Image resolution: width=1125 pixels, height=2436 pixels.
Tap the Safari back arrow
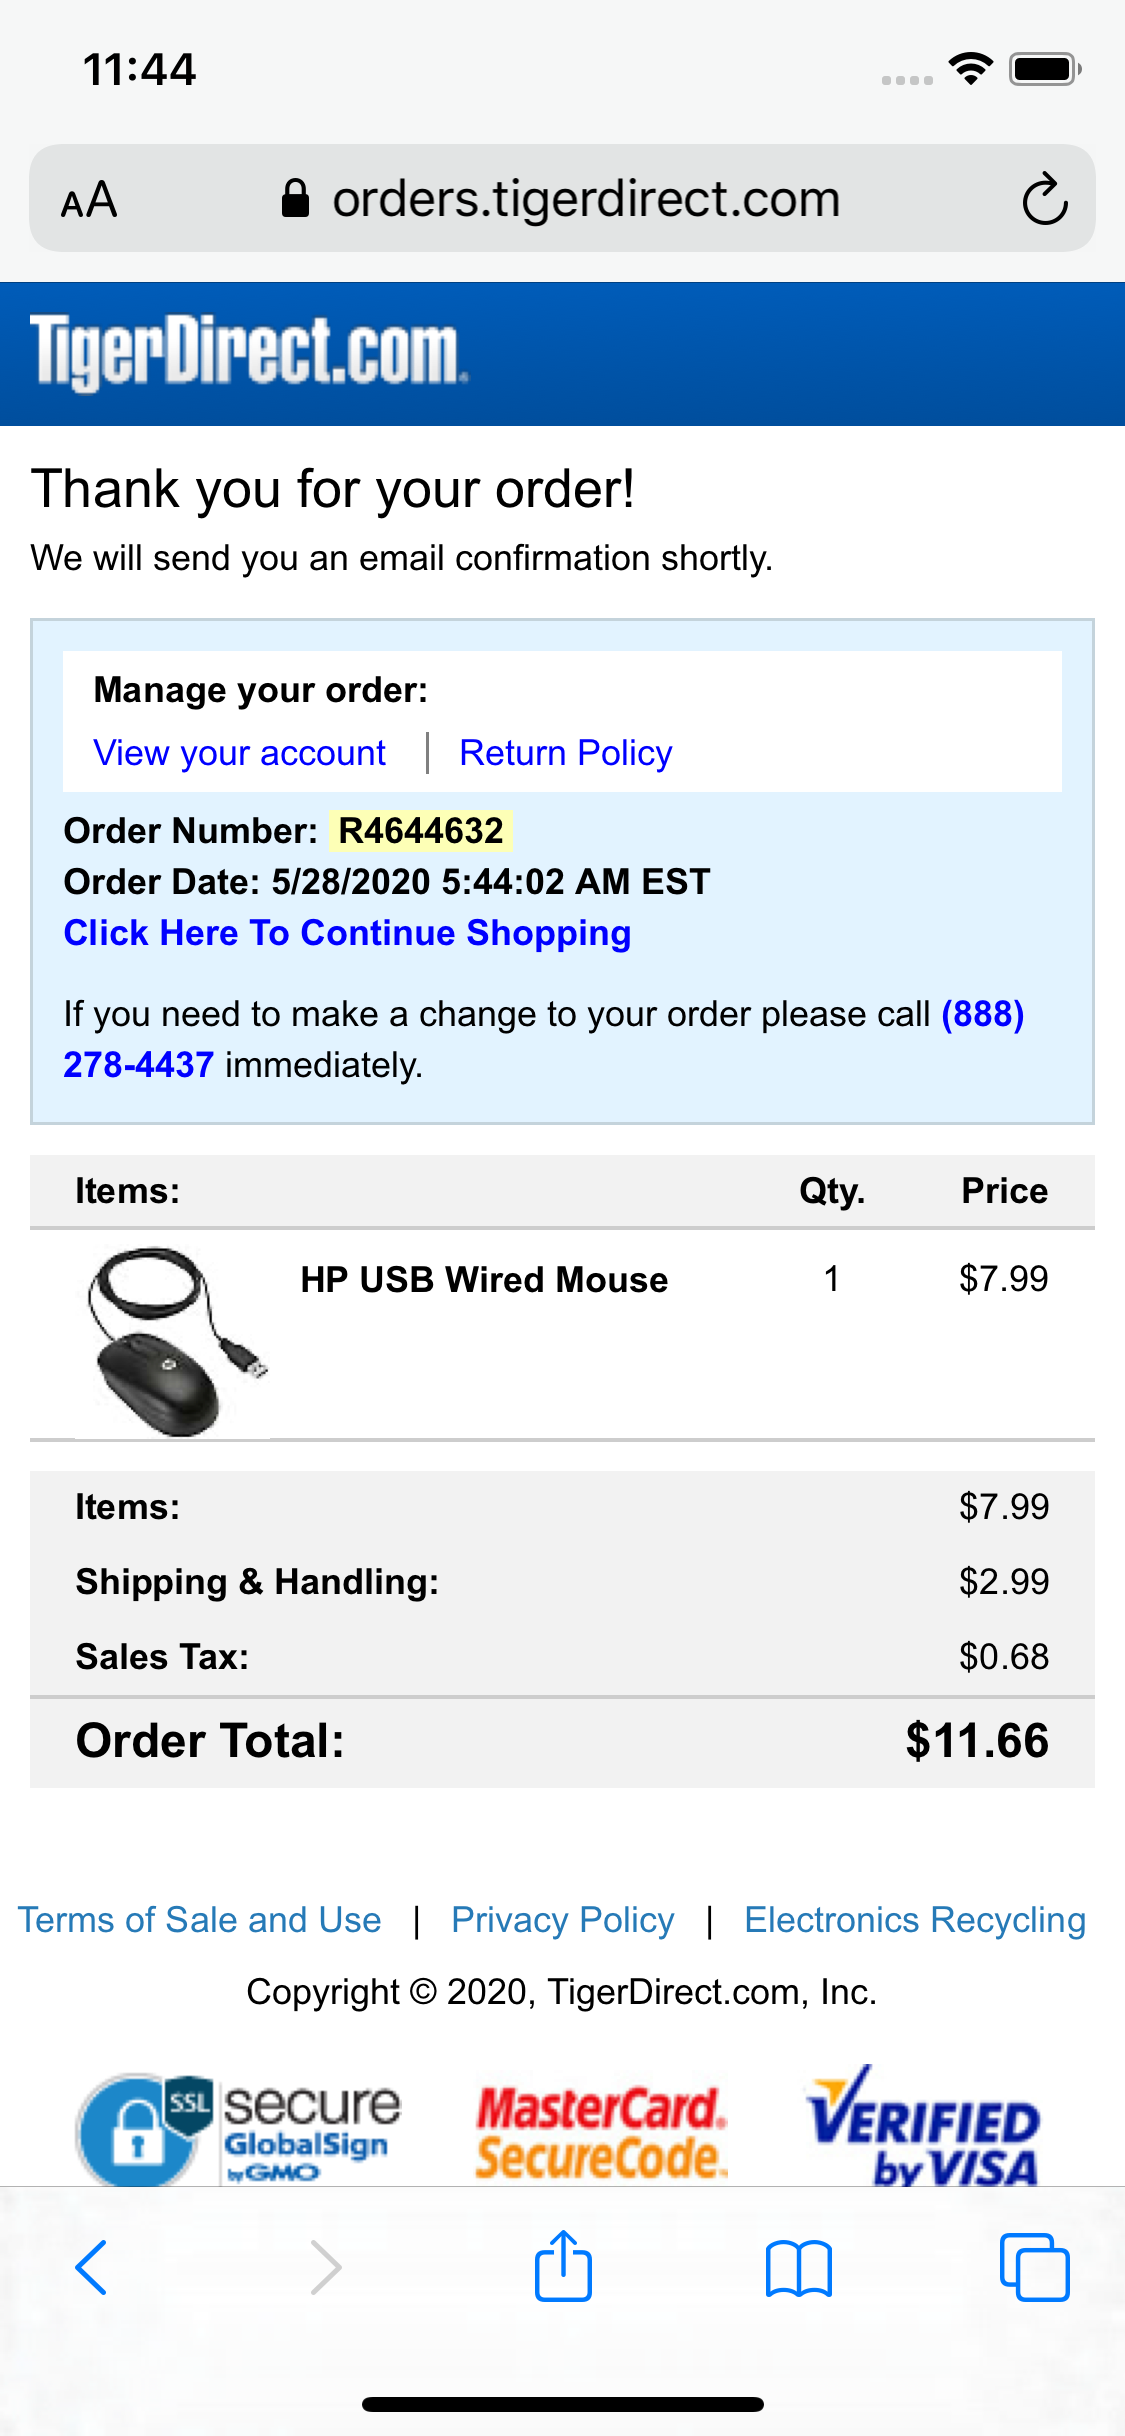[x=91, y=2267]
